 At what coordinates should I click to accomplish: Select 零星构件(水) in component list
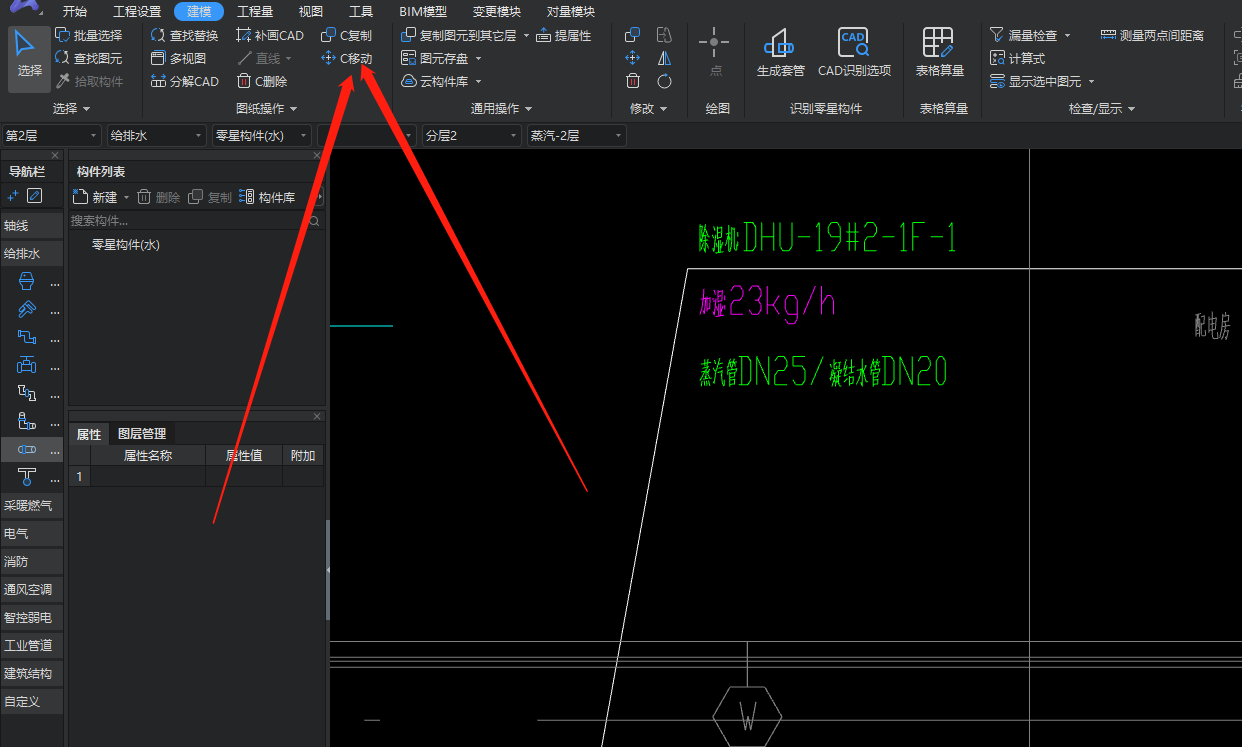point(126,245)
